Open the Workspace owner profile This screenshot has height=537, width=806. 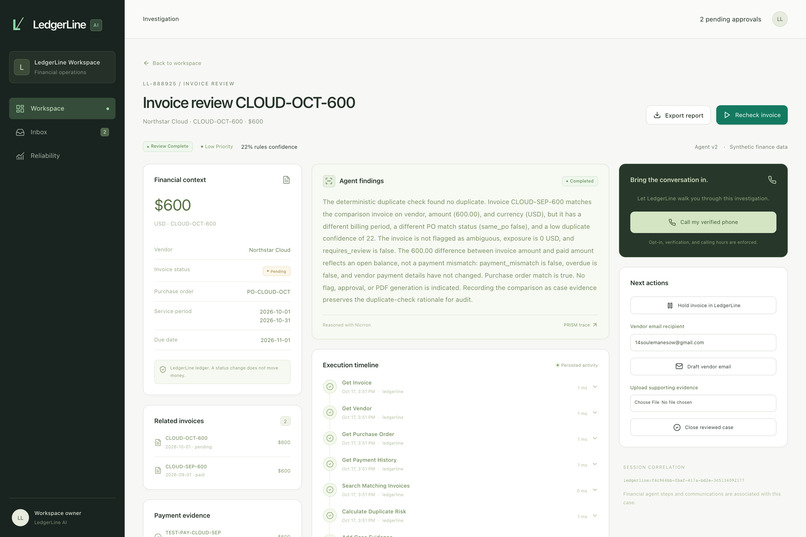click(x=62, y=517)
